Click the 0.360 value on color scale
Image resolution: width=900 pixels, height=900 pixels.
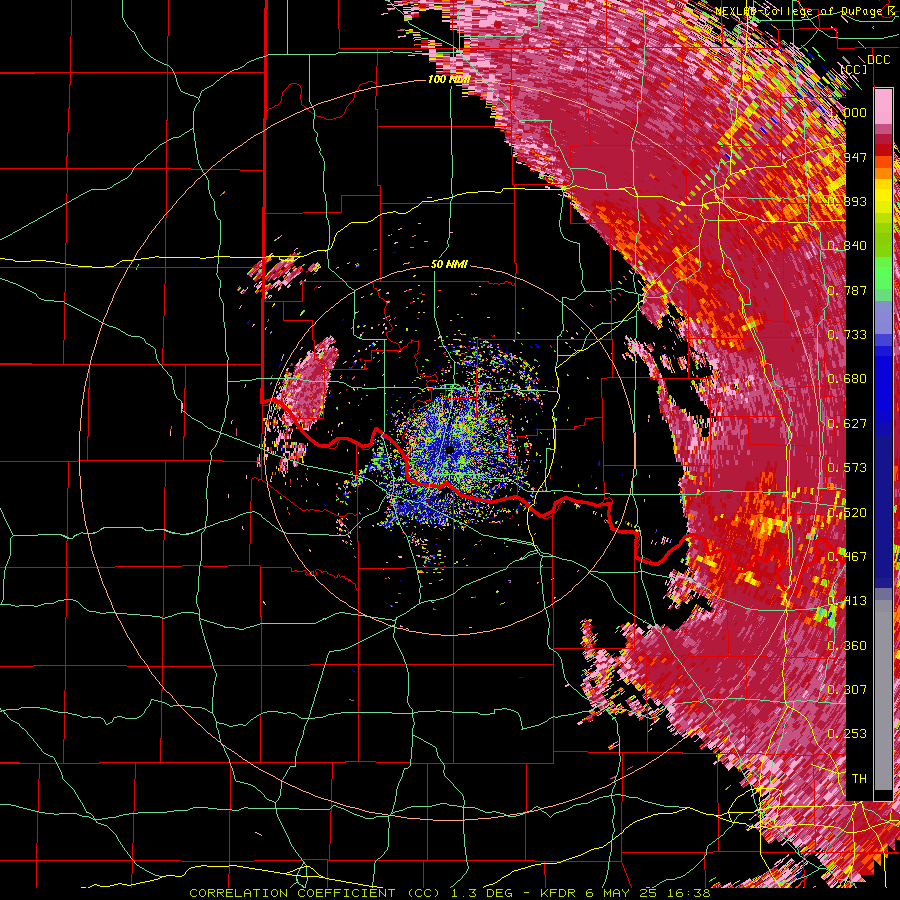click(847, 646)
